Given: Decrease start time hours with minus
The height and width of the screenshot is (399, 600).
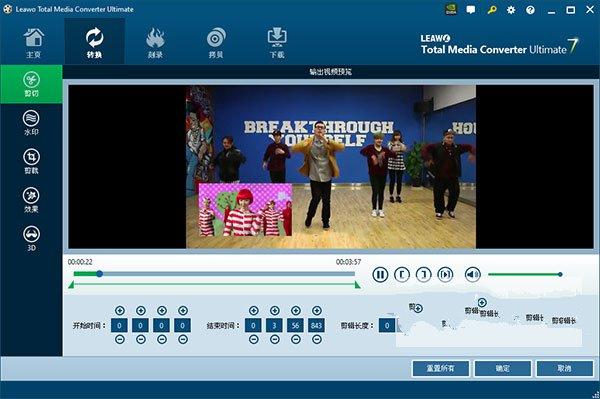Looking at the screenshot, I should [120, 339].
